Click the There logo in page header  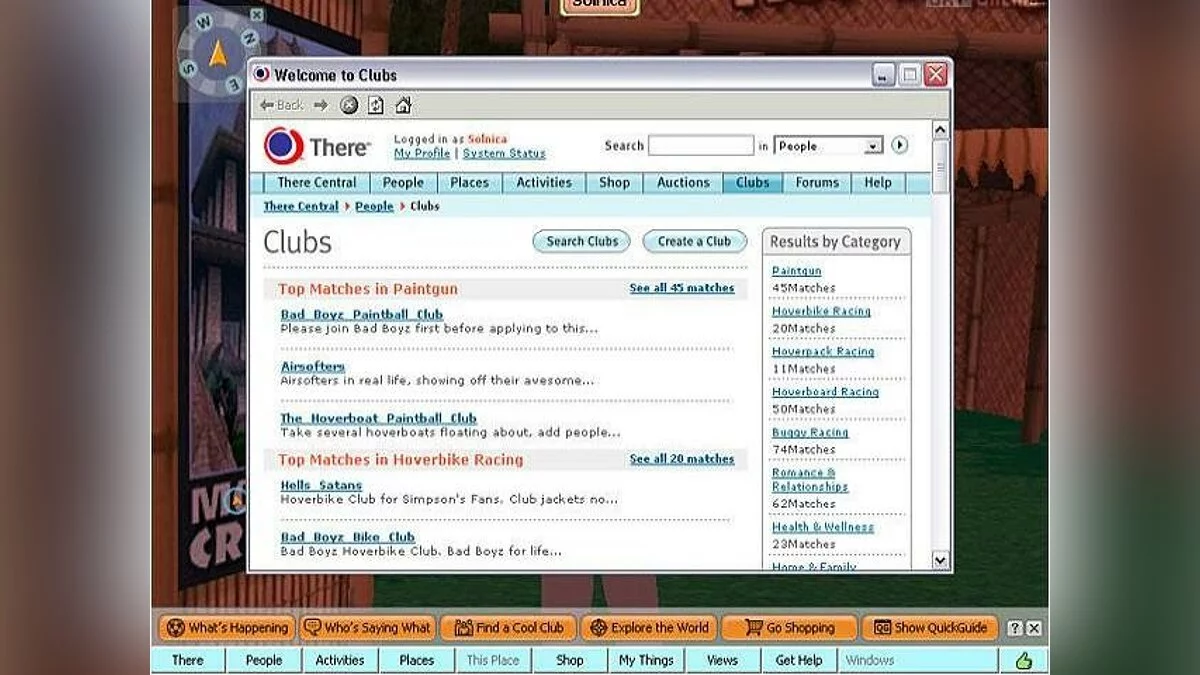[x=317, y=146]
